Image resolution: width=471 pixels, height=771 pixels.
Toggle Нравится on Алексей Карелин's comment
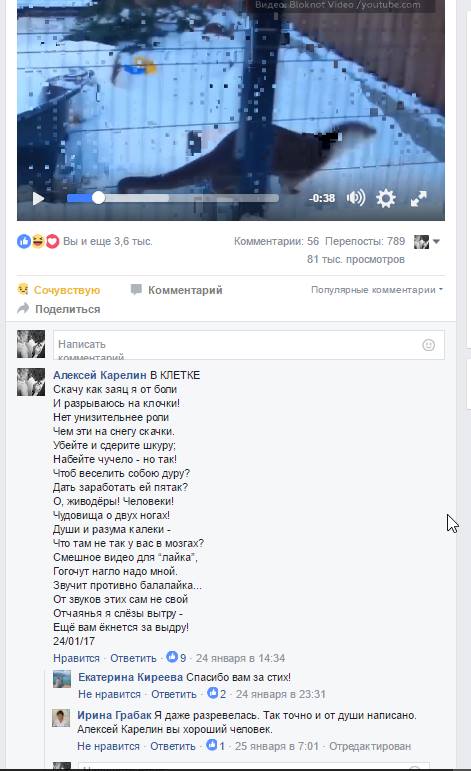point(76,658)
